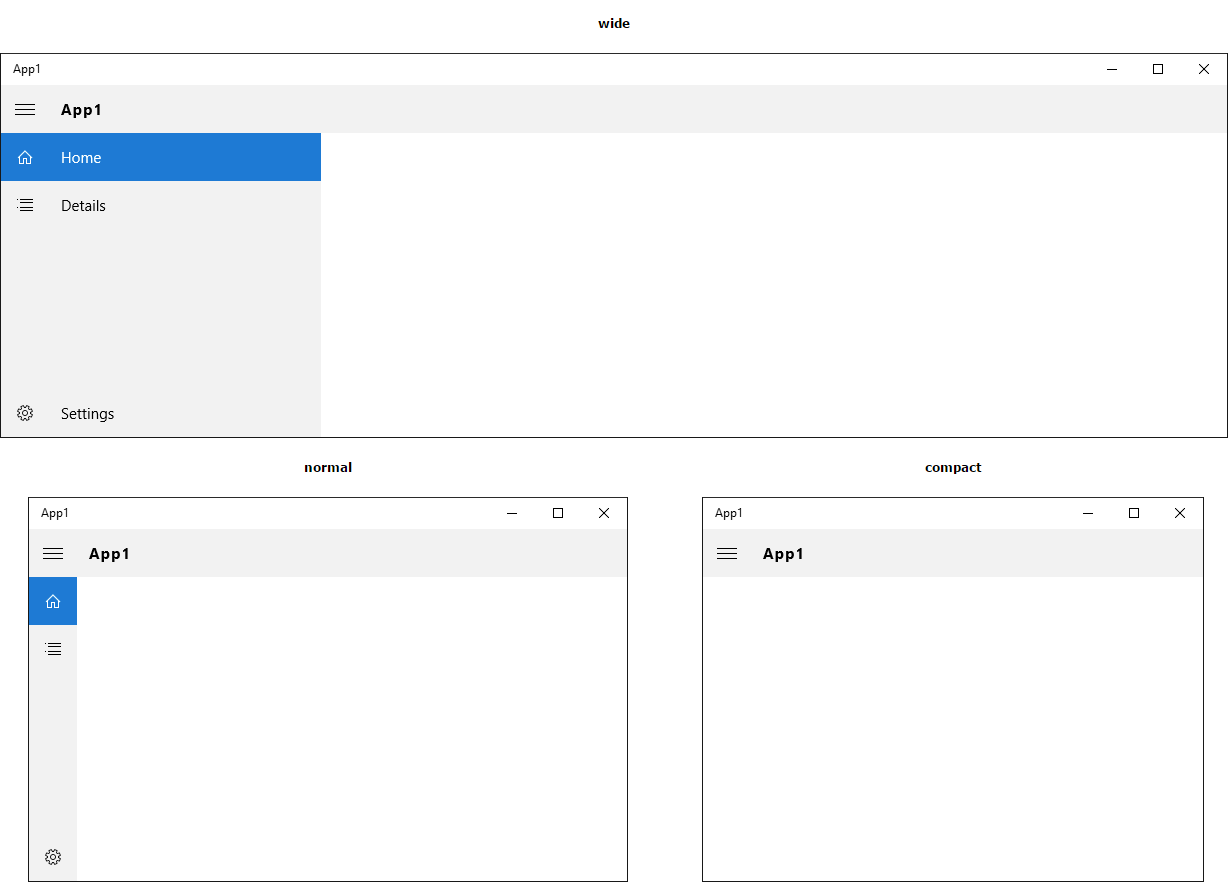This screenshot has height=882, width=1228.
Task: Maximize the wide App1 window
Action: click(1158, 69)
